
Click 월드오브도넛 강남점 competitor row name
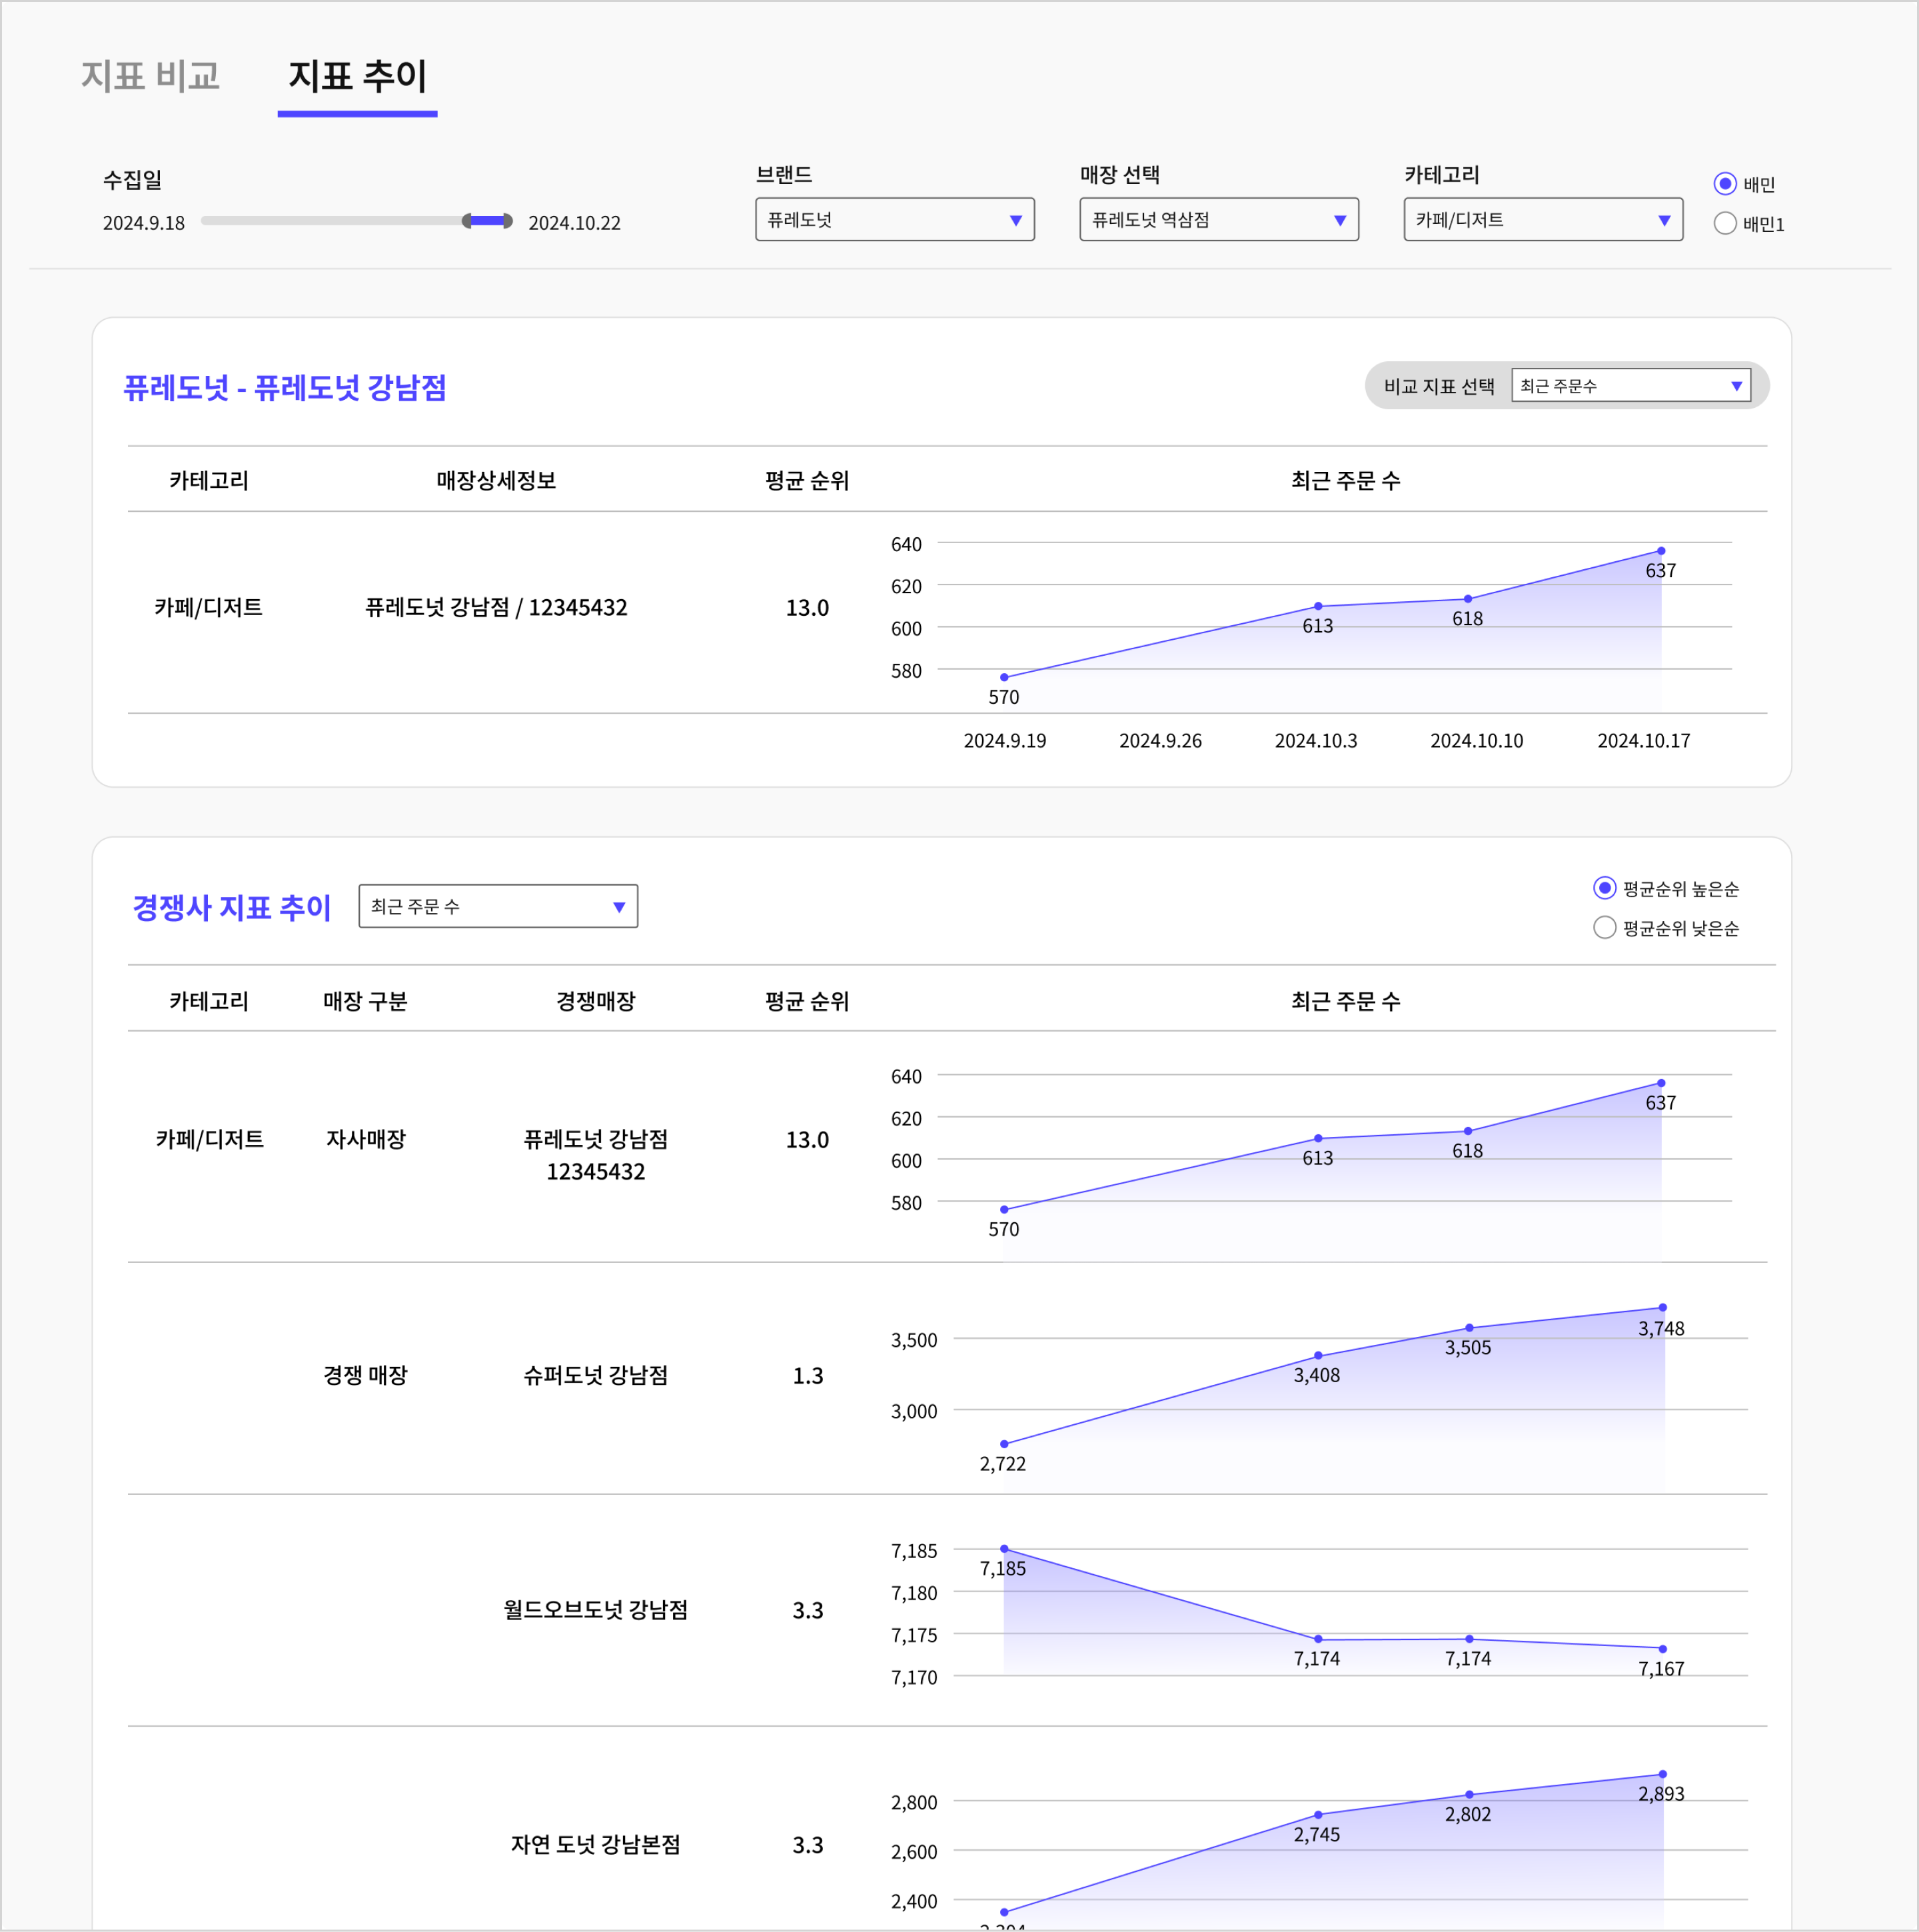point(595,1610)
